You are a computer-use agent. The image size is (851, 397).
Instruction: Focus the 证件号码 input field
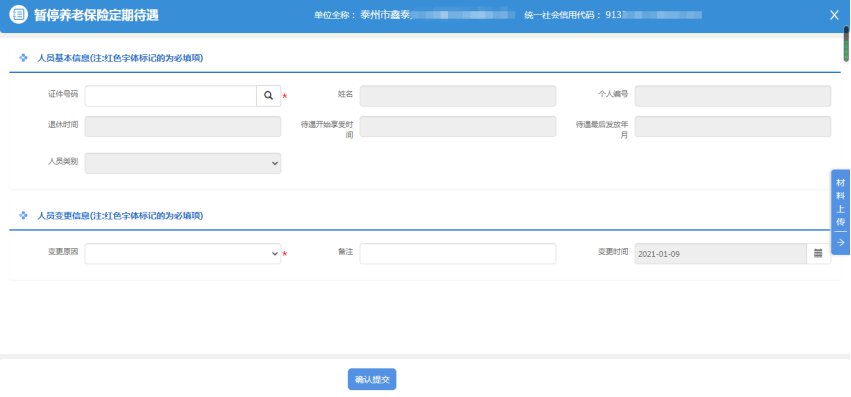tap(170, 96)
